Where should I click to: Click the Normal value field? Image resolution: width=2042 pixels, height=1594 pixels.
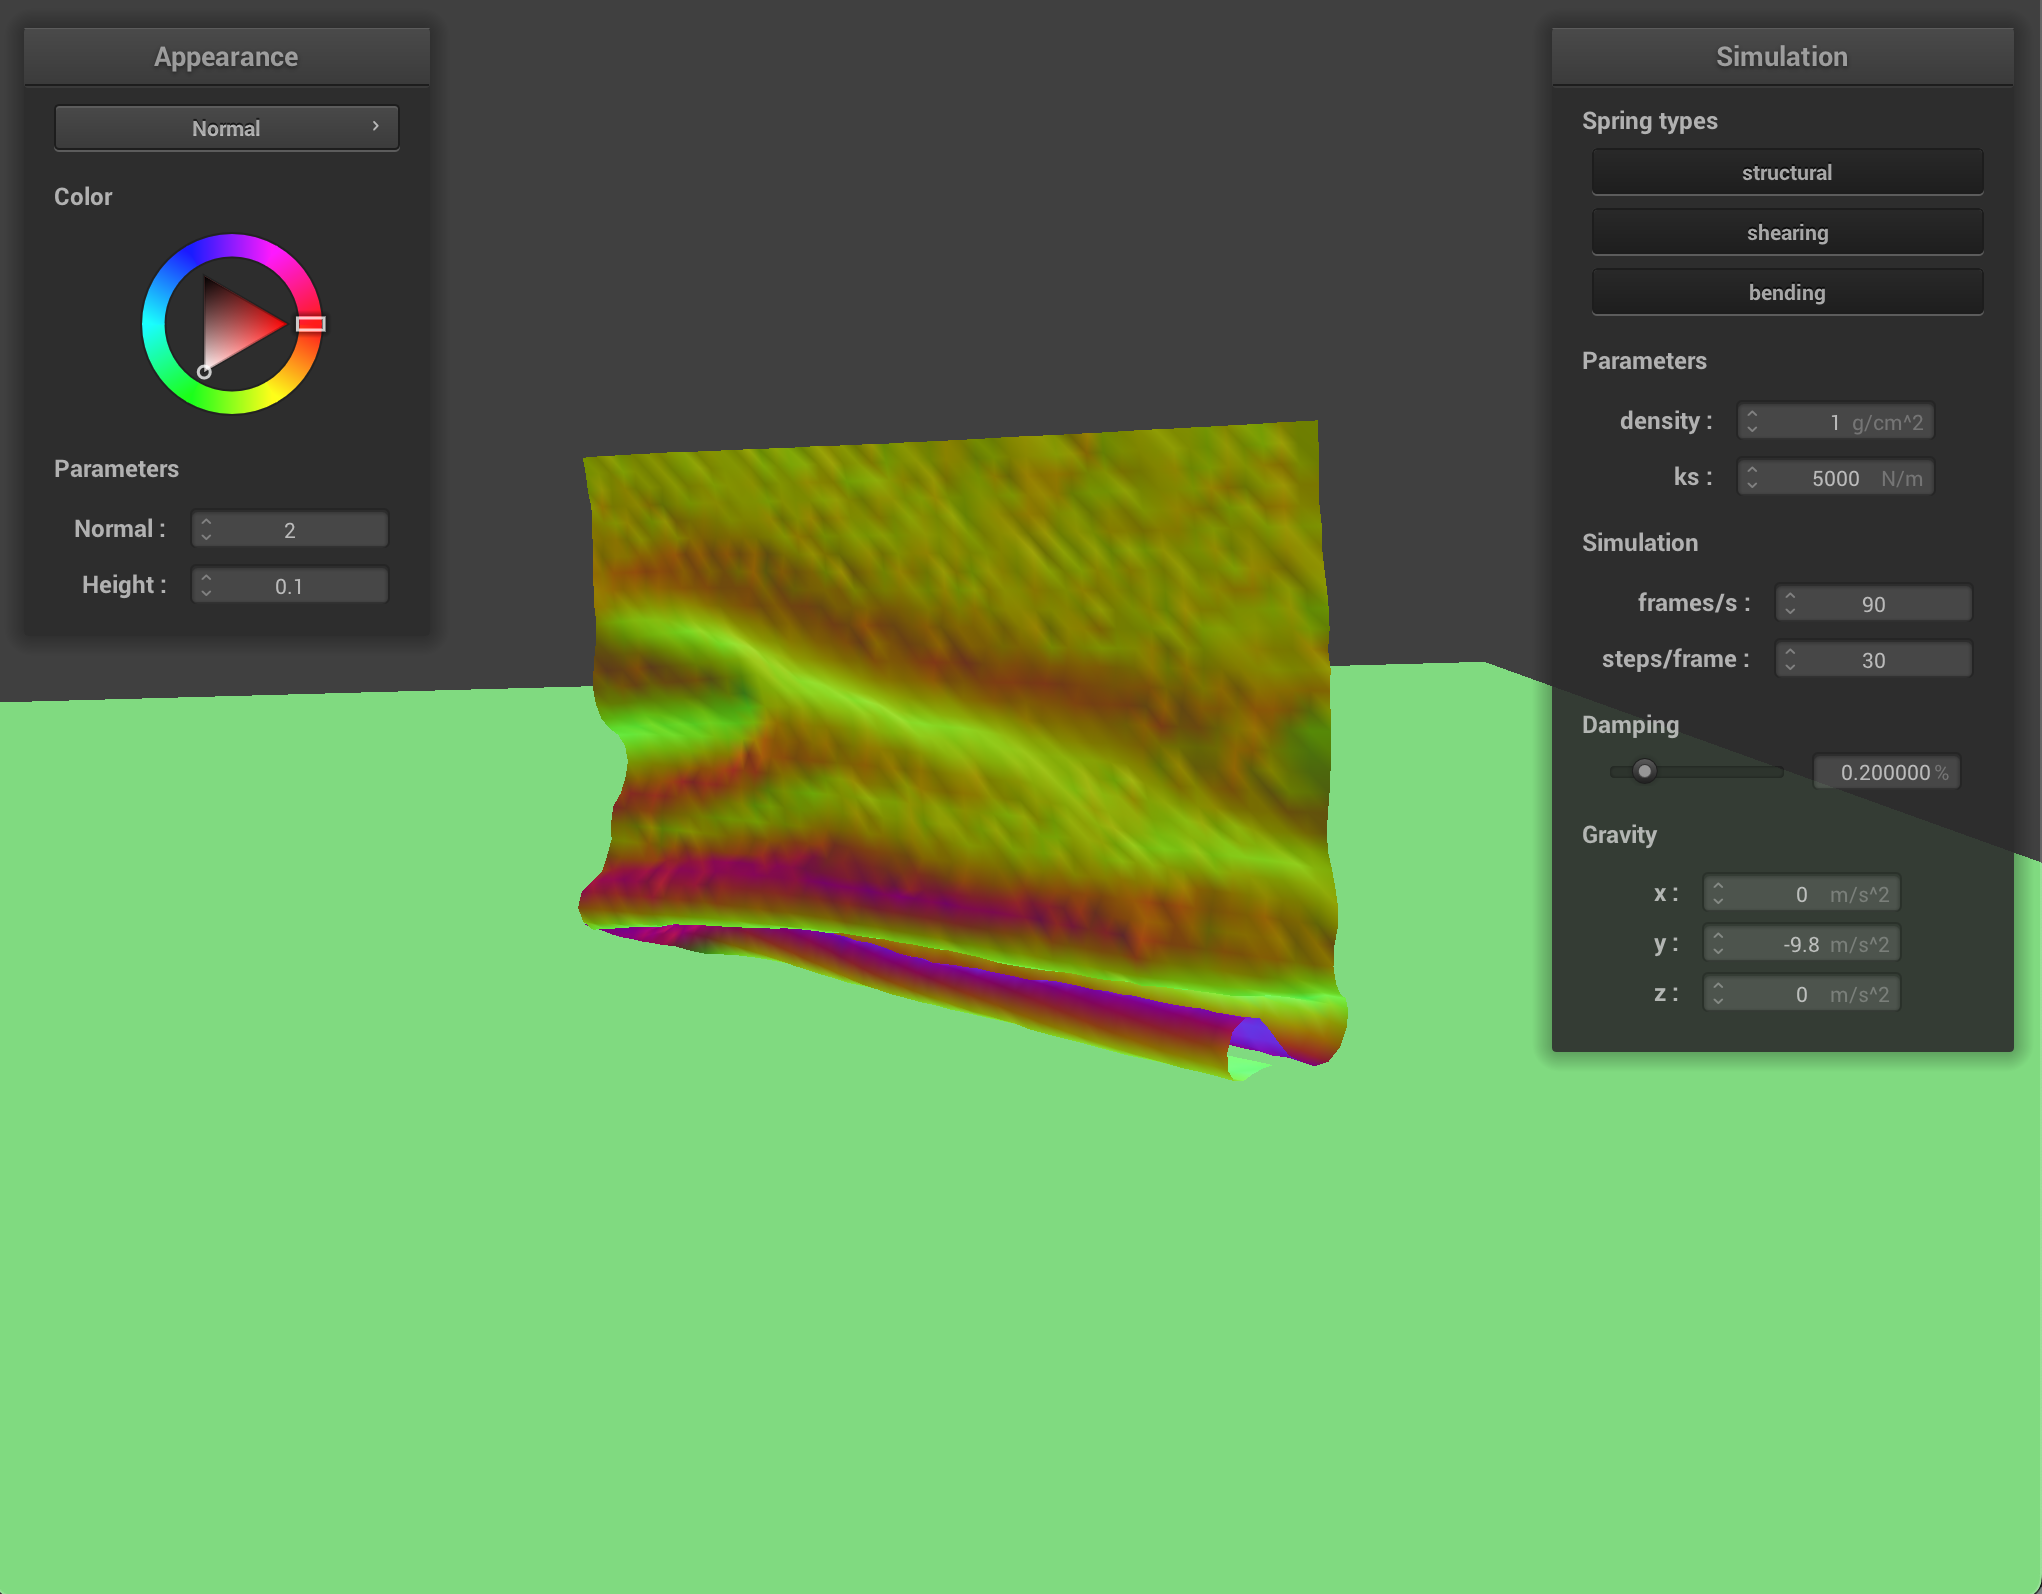tap(290, 529)
